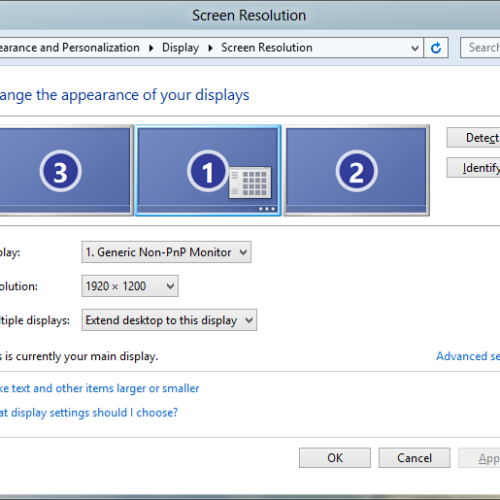Click the Identify button
500x500 pixels.
[x=473, y=167]
